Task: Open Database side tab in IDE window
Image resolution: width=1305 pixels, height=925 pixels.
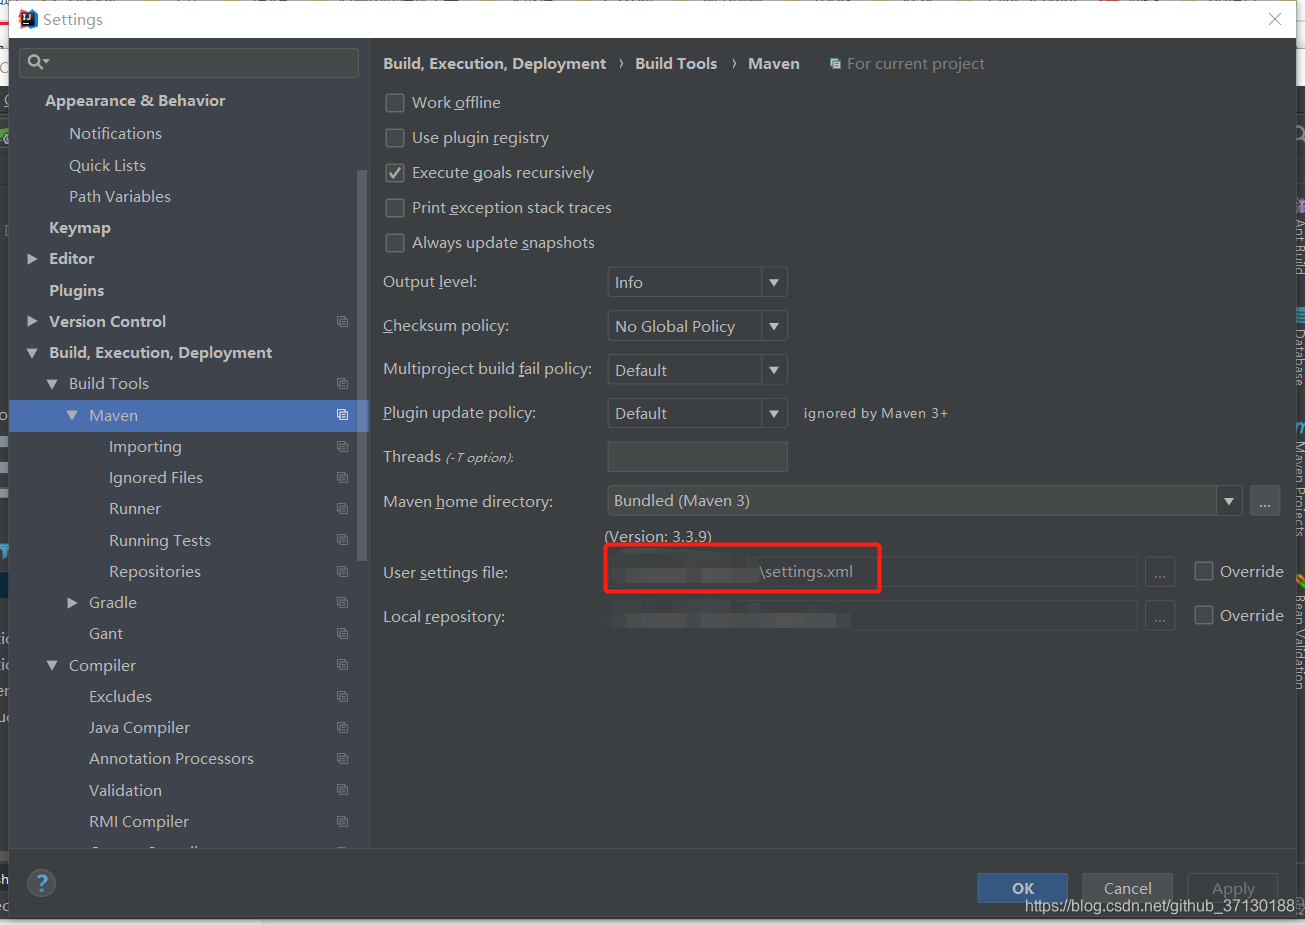Action: coord(1299,347)
